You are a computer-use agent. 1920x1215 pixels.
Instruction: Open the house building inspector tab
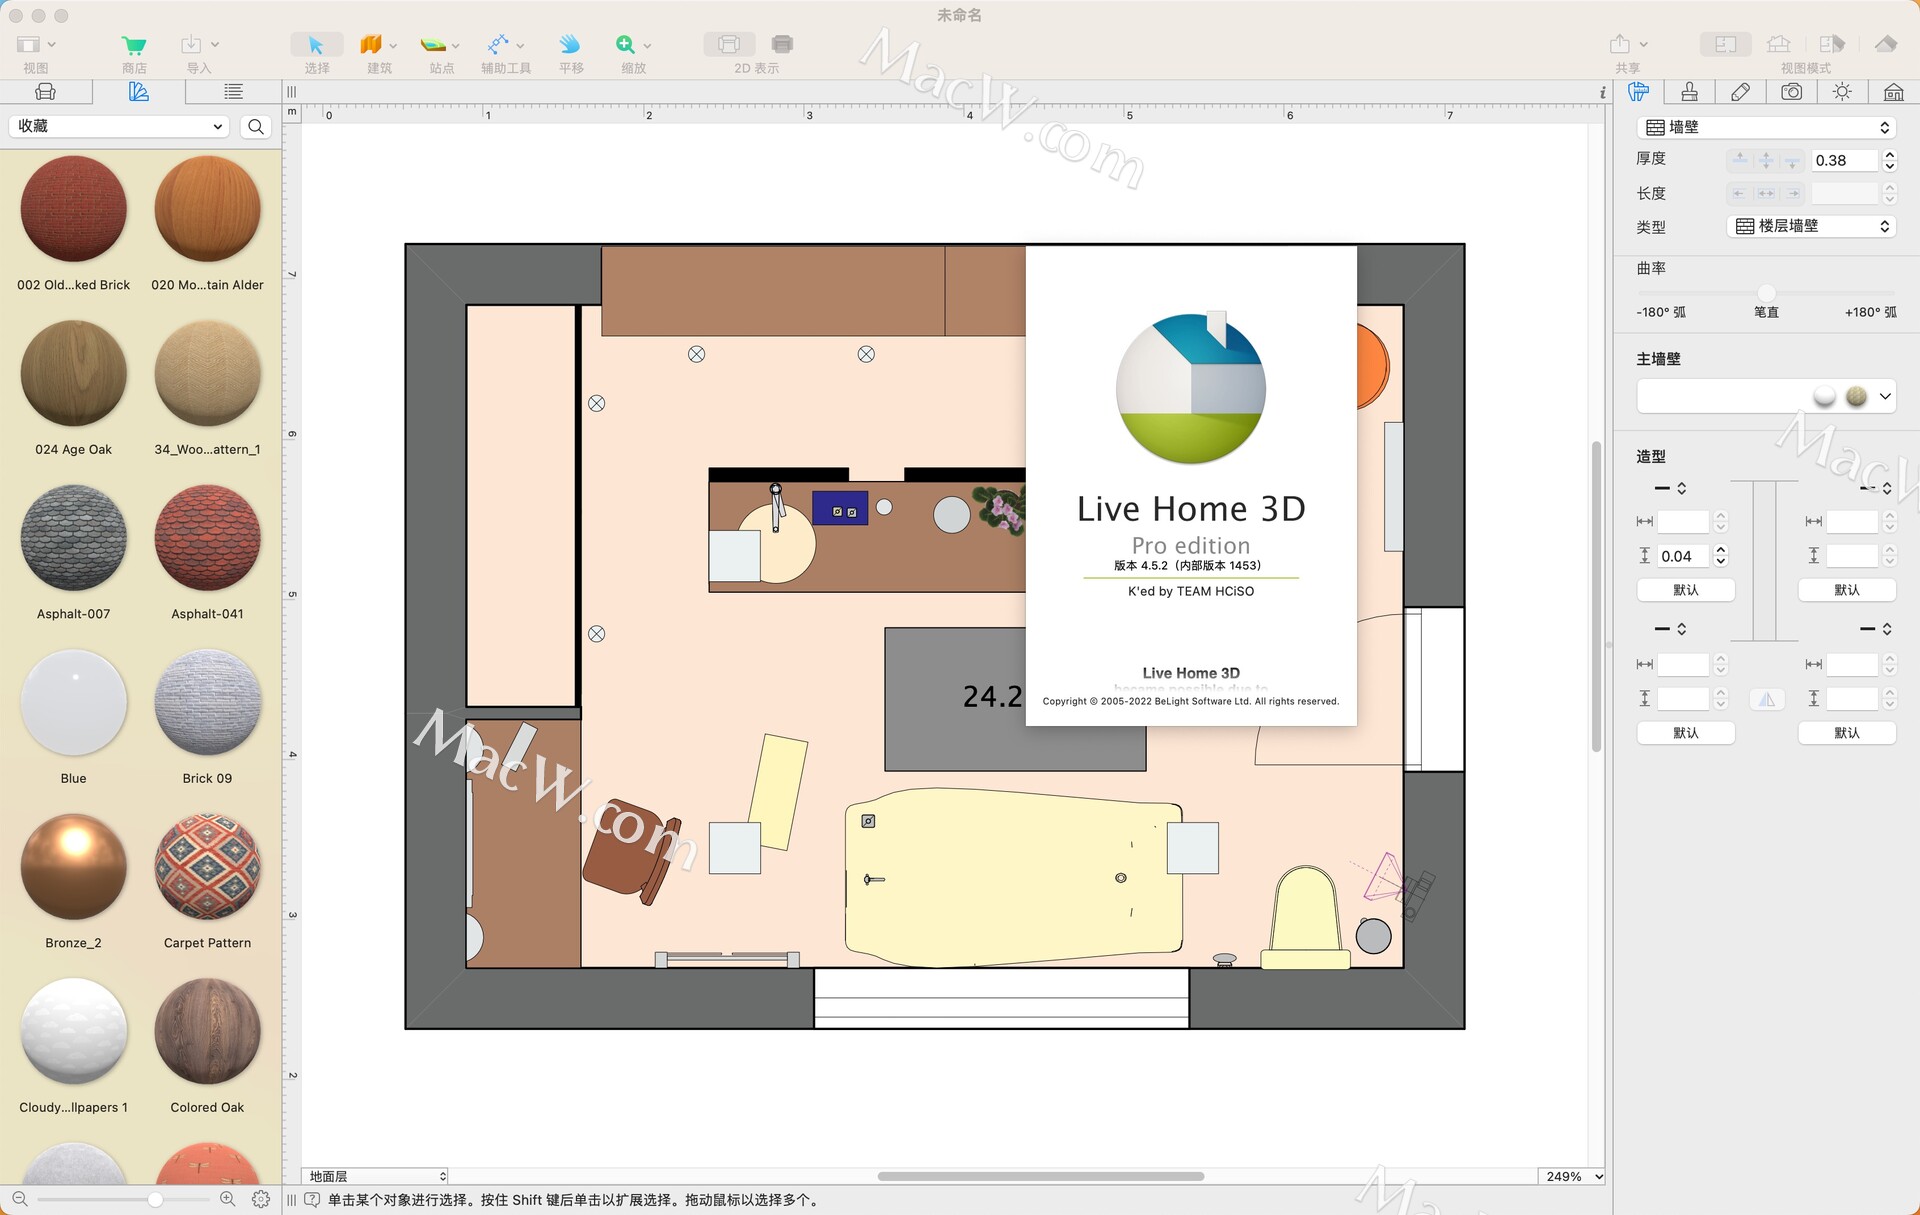[x=1893, y=92]
